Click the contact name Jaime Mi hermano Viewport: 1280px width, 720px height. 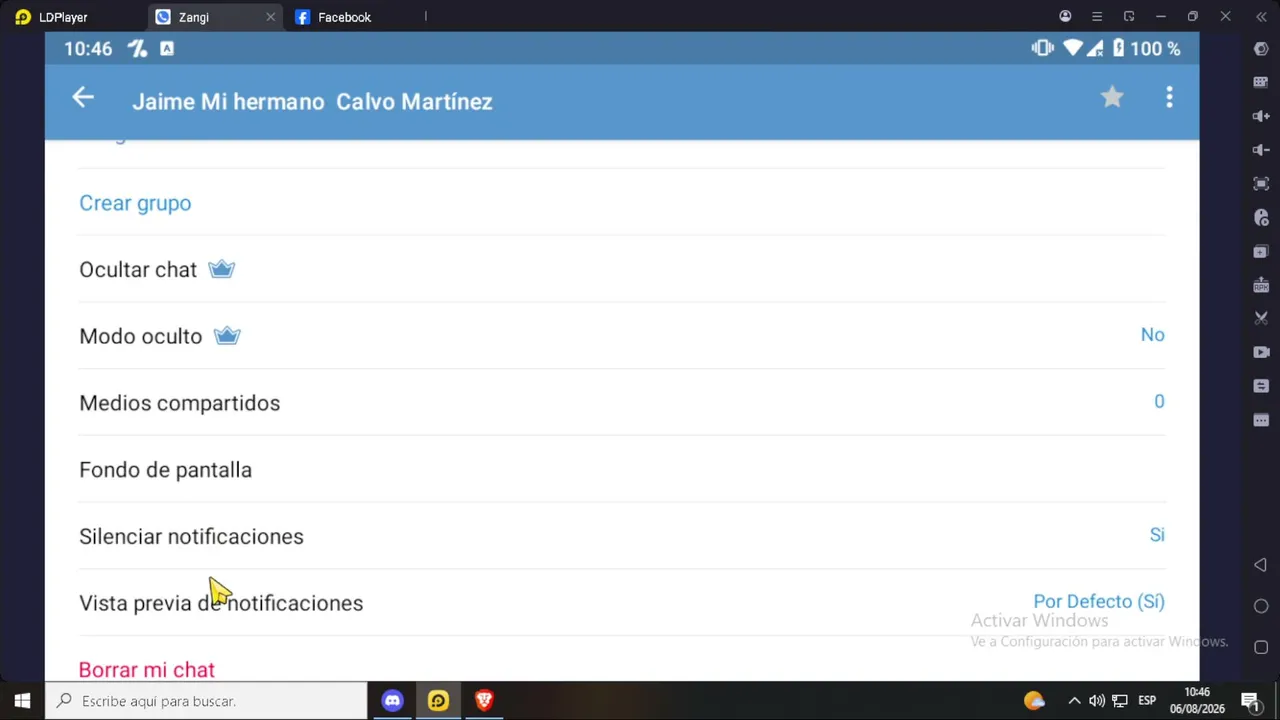coord(228,102)
